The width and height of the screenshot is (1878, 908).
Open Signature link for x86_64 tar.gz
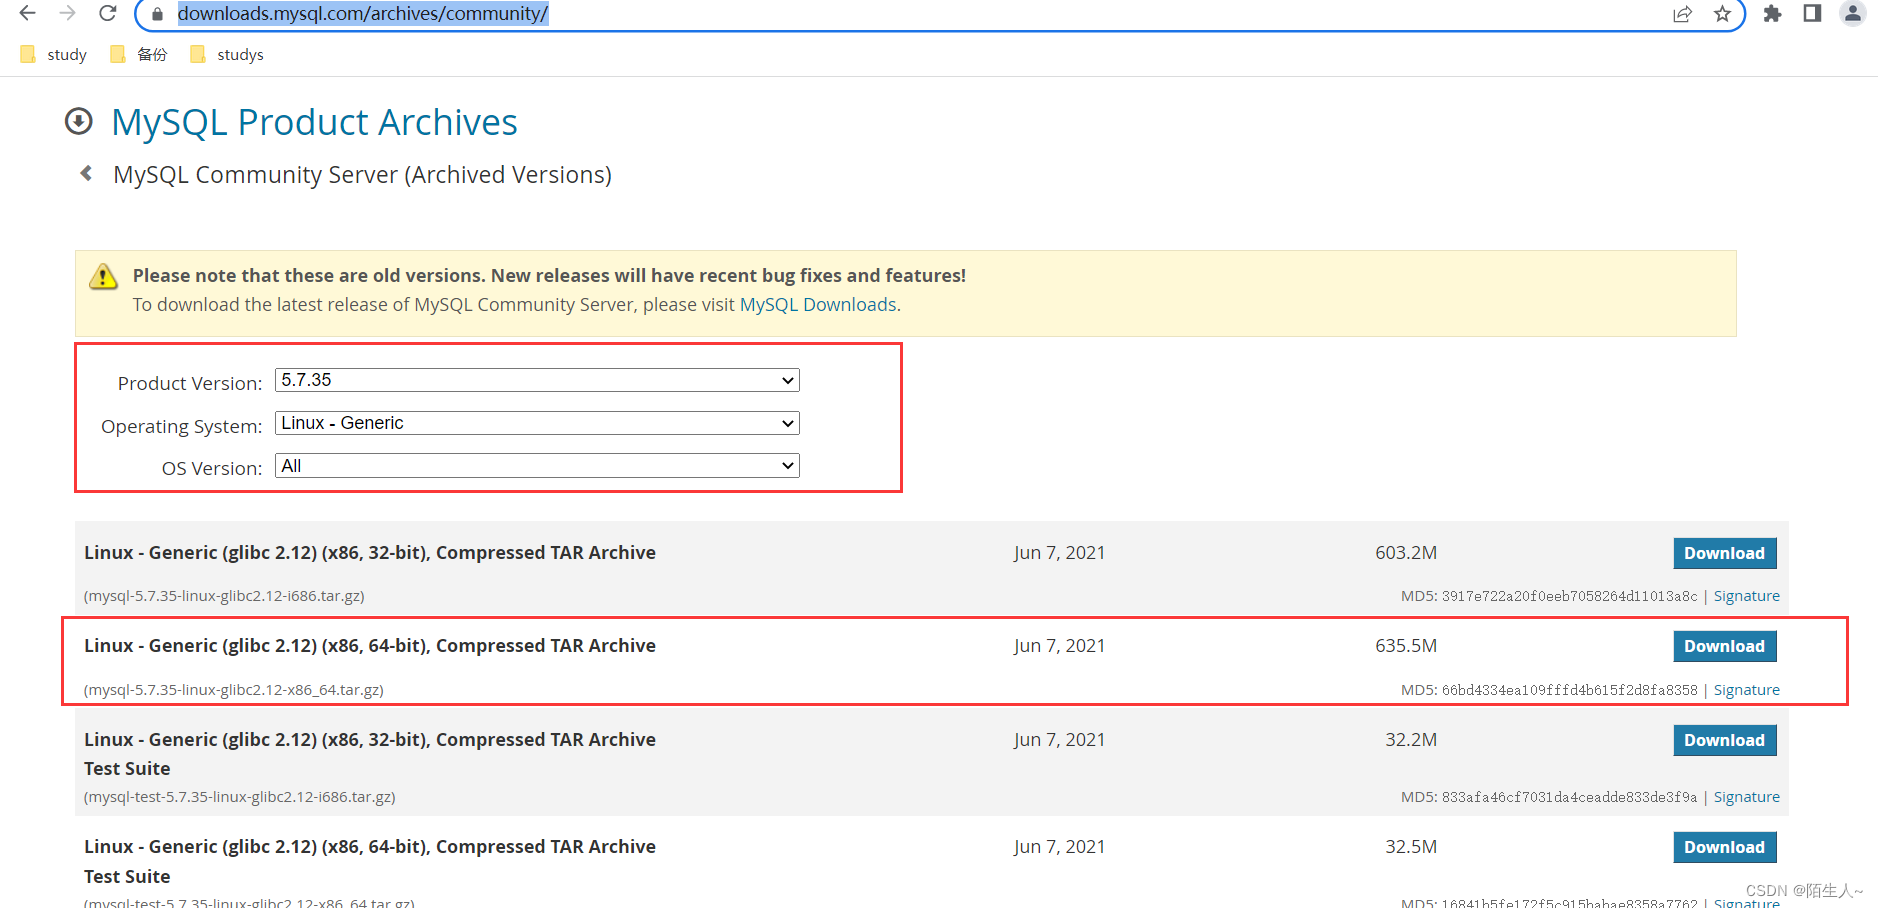click(1746, 690)
